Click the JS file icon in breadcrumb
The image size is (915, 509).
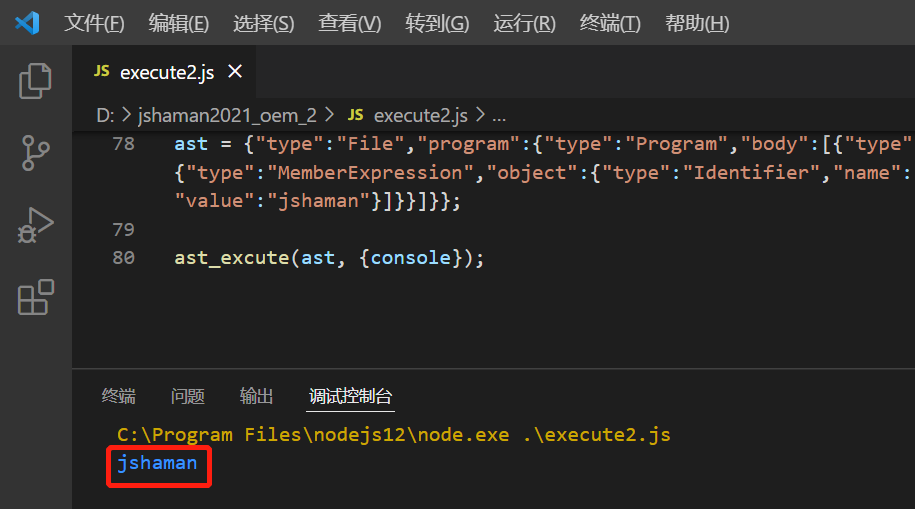[x=355, y=115]
